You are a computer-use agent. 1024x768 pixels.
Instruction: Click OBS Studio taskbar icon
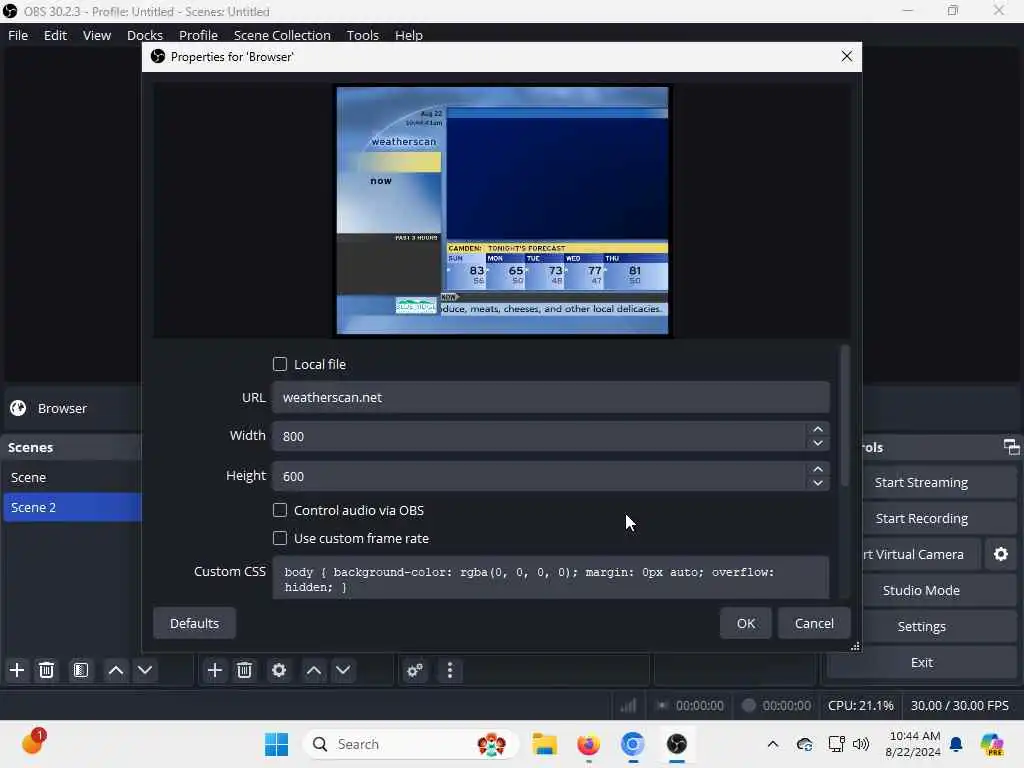677,744
